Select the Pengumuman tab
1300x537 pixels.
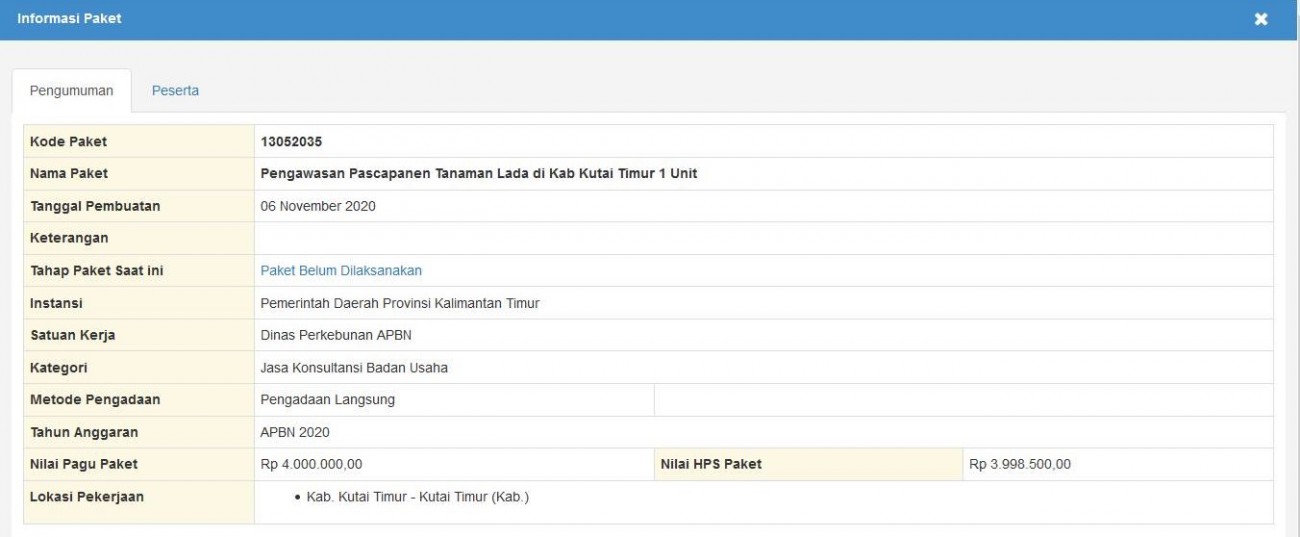tap(71, 91)
